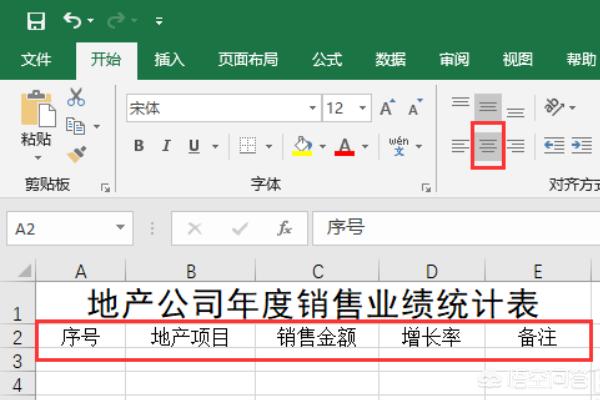
Task: Click the Increase Indent icon
Action: coord(582,146)
